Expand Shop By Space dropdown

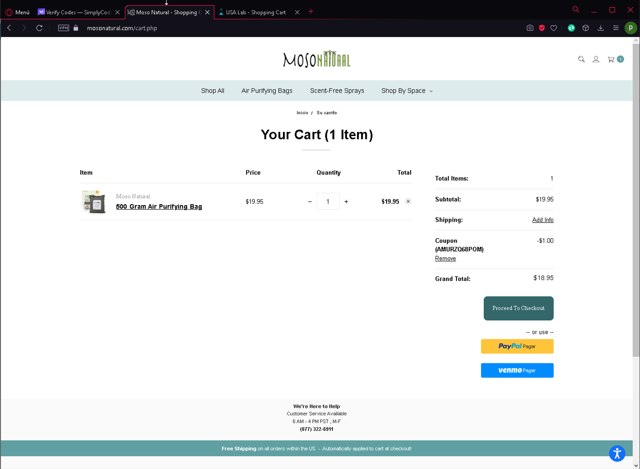[x=407, y=91]
